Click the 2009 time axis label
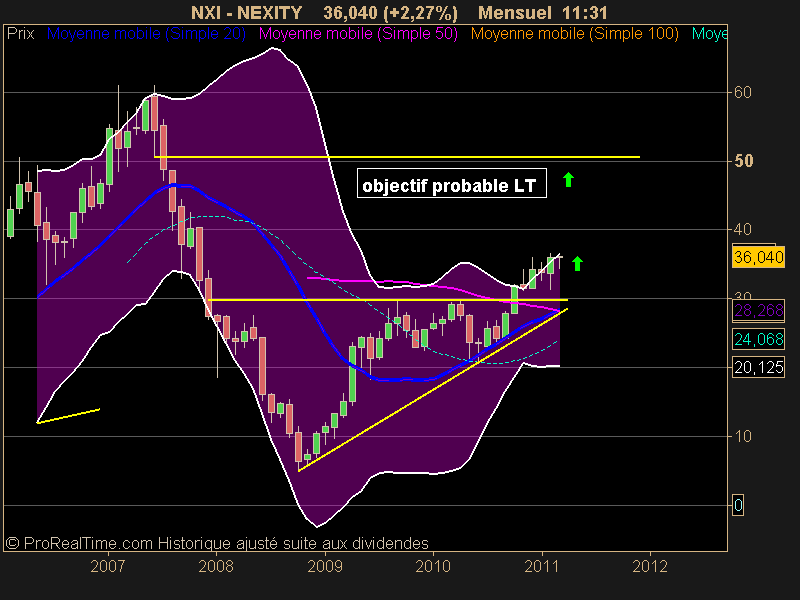 click(x=325, y=566)
